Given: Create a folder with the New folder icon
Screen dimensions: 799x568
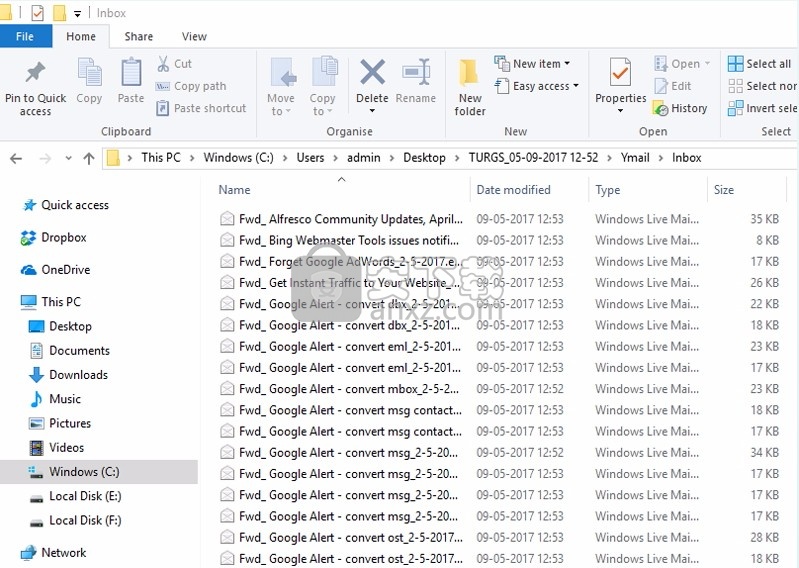Looking at the screenshot, I should (x=470, y=78).
